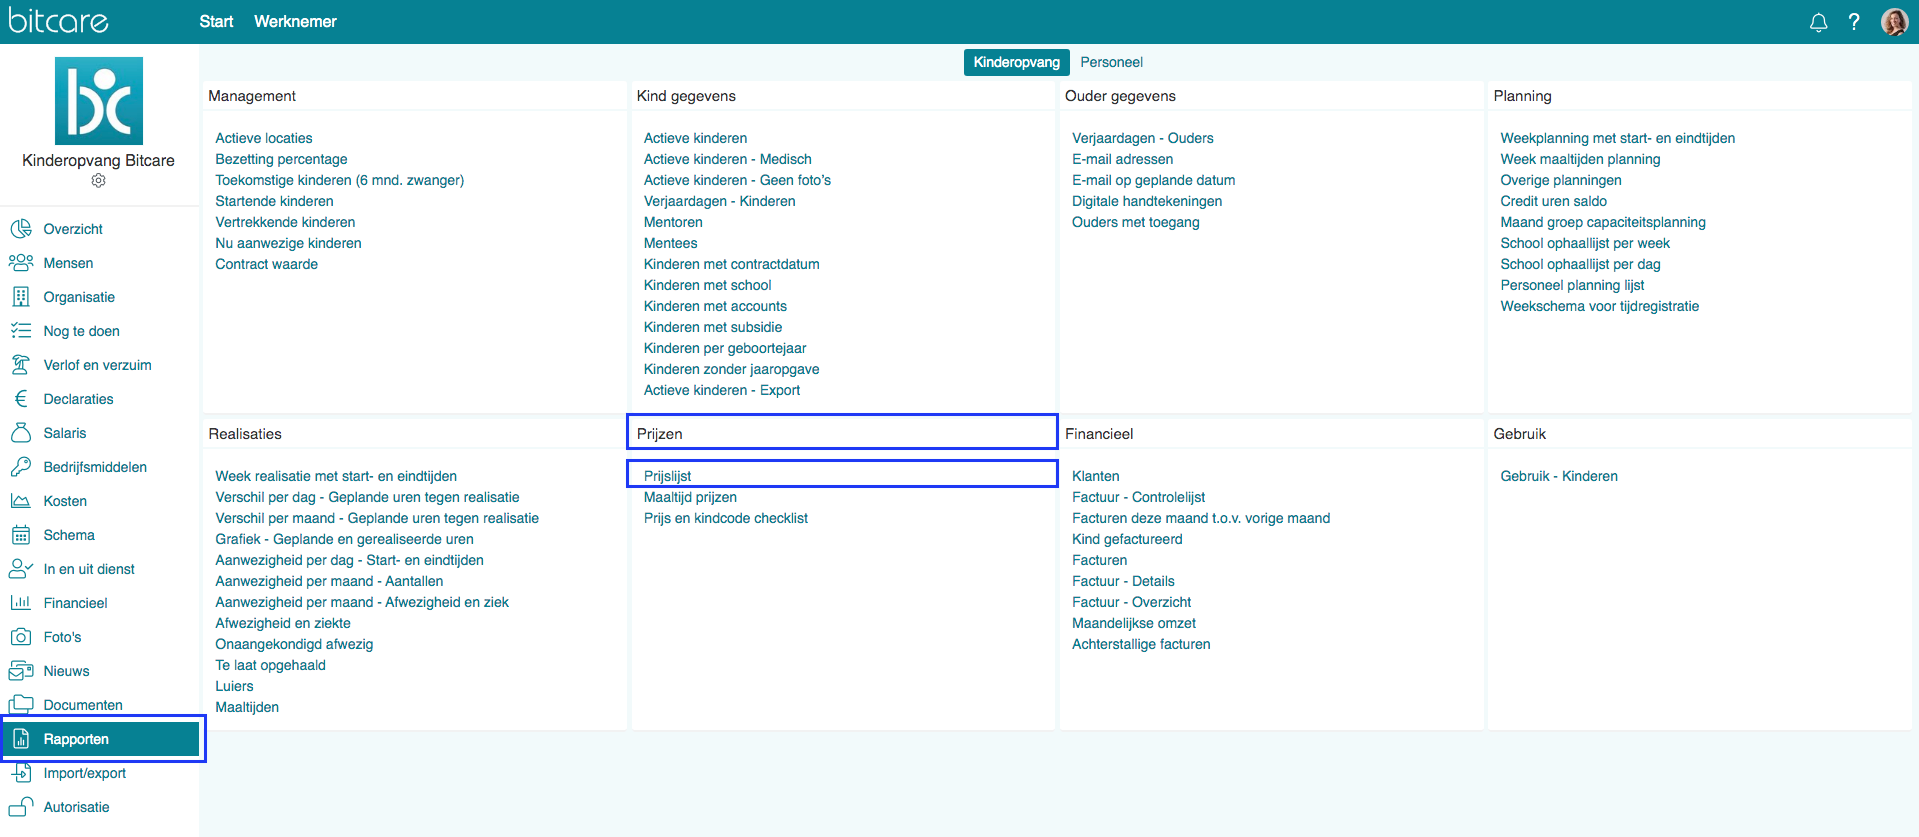The width and height of the screenshot is (1919, 837).
Task: Click the Documenten folder icon
Action: coord(21,705)
